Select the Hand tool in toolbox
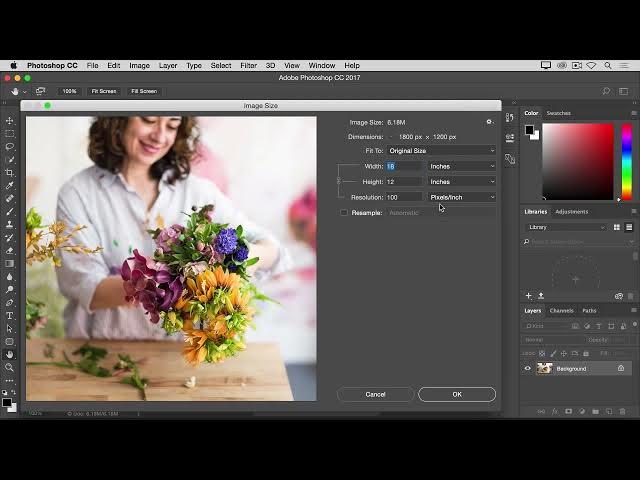Screen dimensions: 640x480 tap(10, 354)
